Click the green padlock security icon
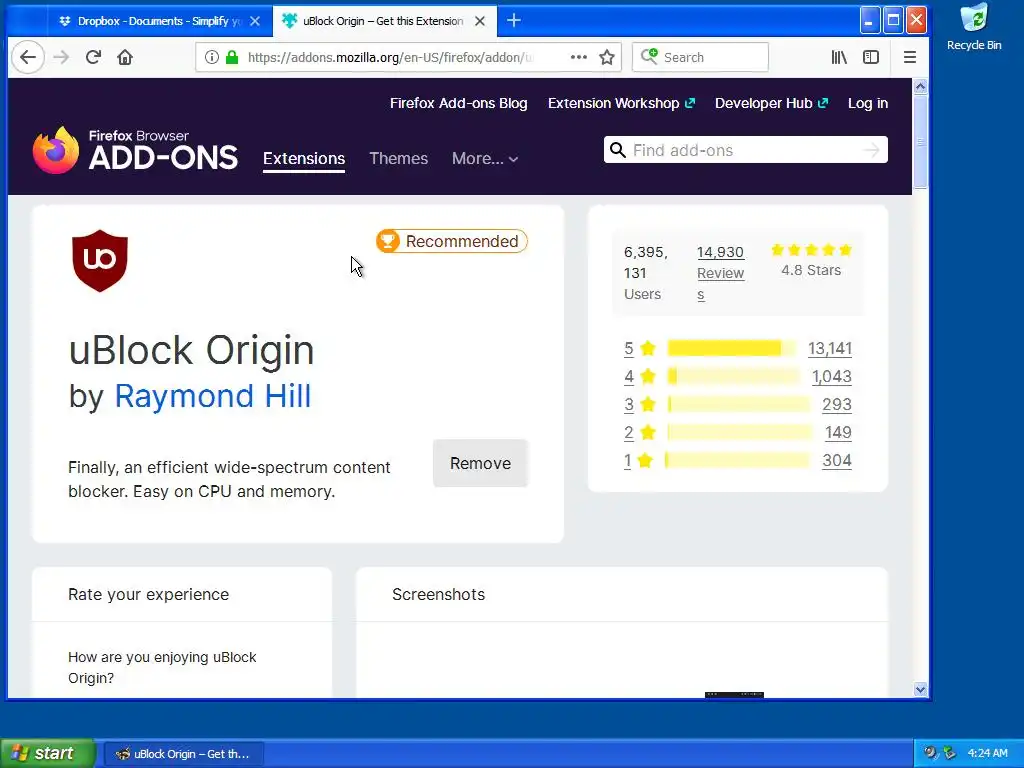Viewport: 1024px width, 768px height. [x=232, y=57]
